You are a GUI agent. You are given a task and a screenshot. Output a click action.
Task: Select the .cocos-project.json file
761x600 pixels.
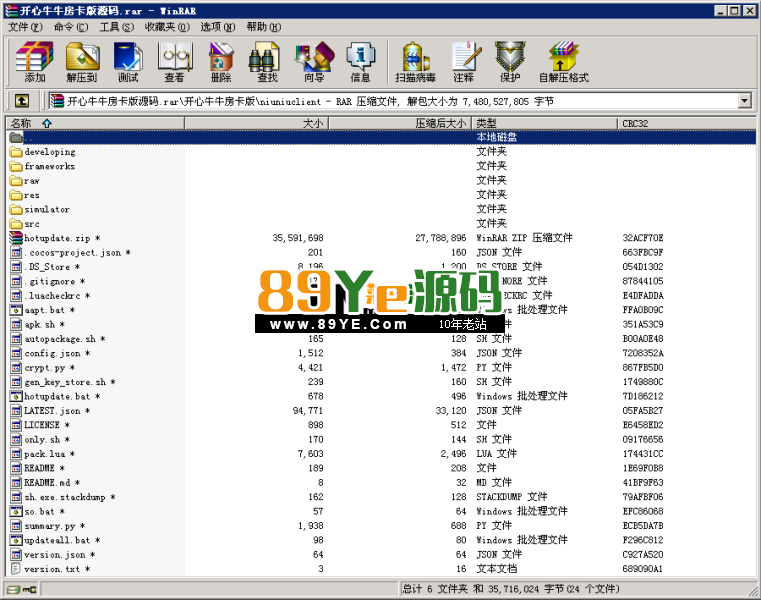[70, 253]
